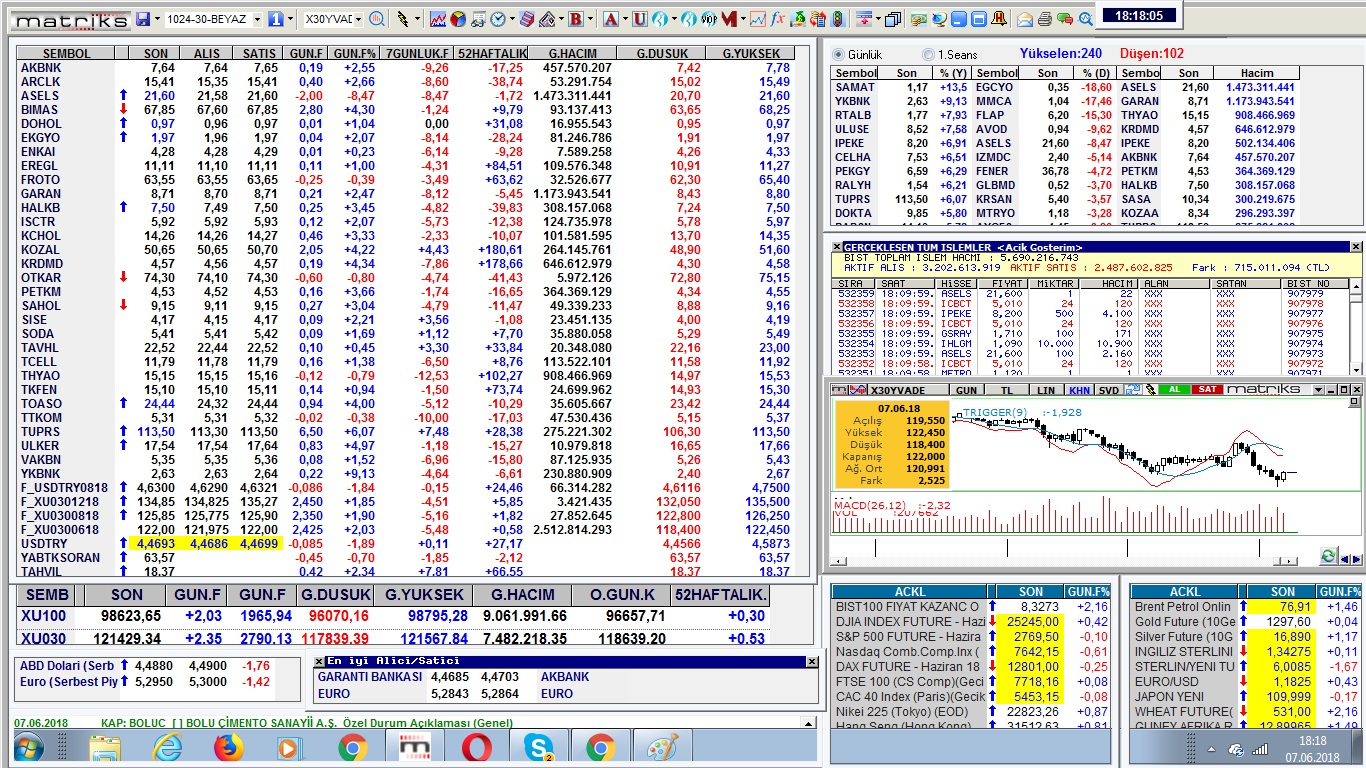Screen dimensions: 1366x768
Task: Expand the arrow next to clock icon
Action: pyautogui.click(x=512, y=19)
